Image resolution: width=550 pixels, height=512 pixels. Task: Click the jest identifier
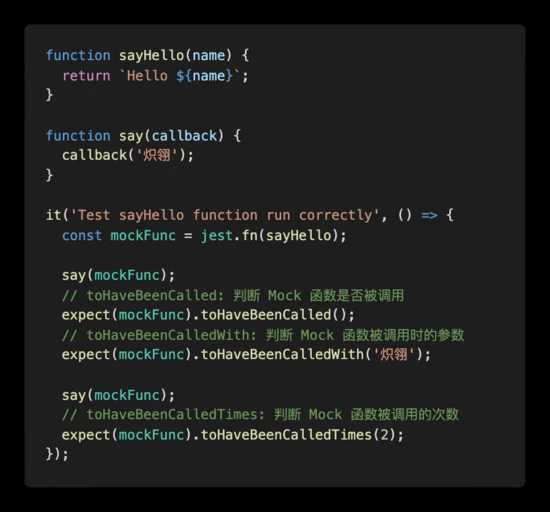coord(216,235)
